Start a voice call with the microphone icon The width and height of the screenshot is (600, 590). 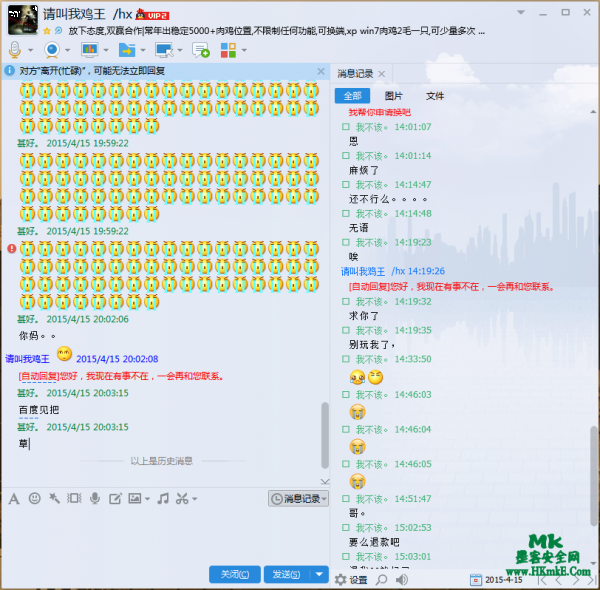tap(15, 50)
